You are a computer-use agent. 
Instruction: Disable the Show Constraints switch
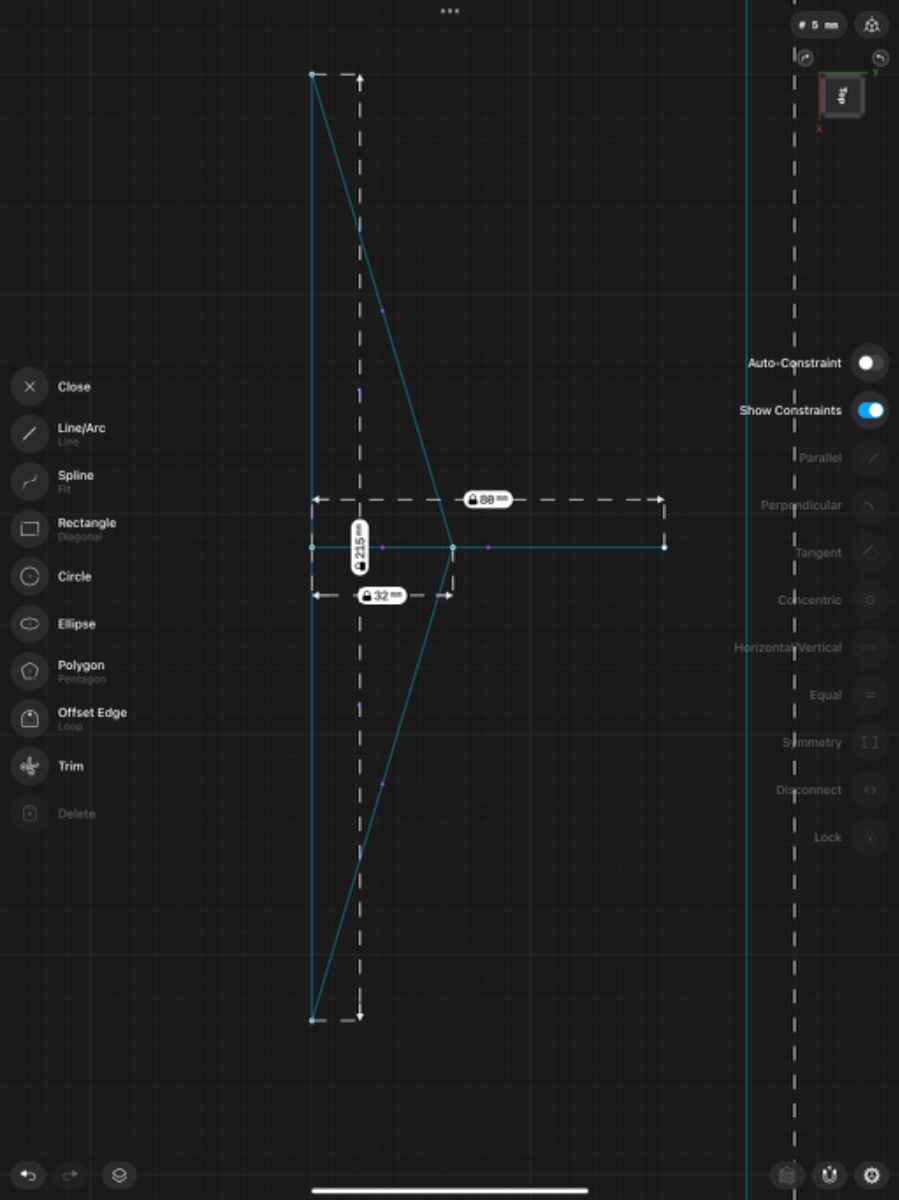click(x=870, y=410)
